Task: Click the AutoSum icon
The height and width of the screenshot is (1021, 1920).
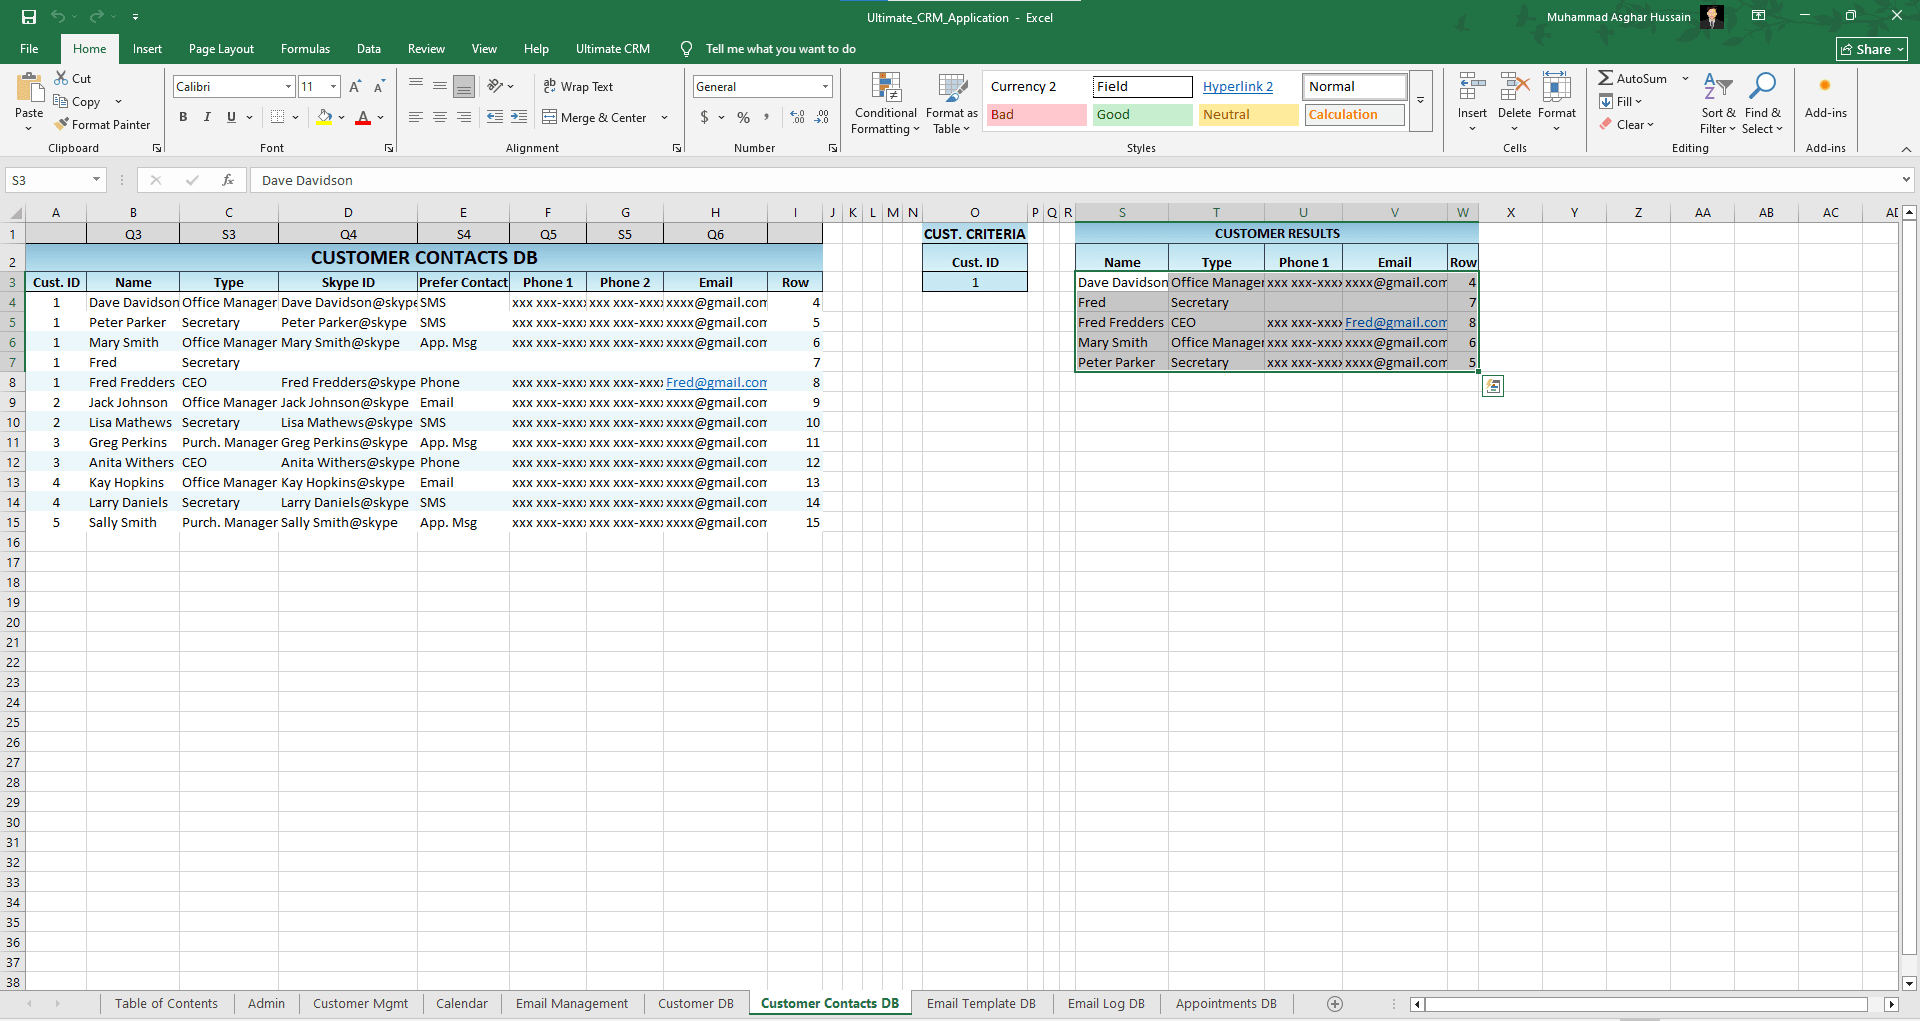Action: [1605, 78]
